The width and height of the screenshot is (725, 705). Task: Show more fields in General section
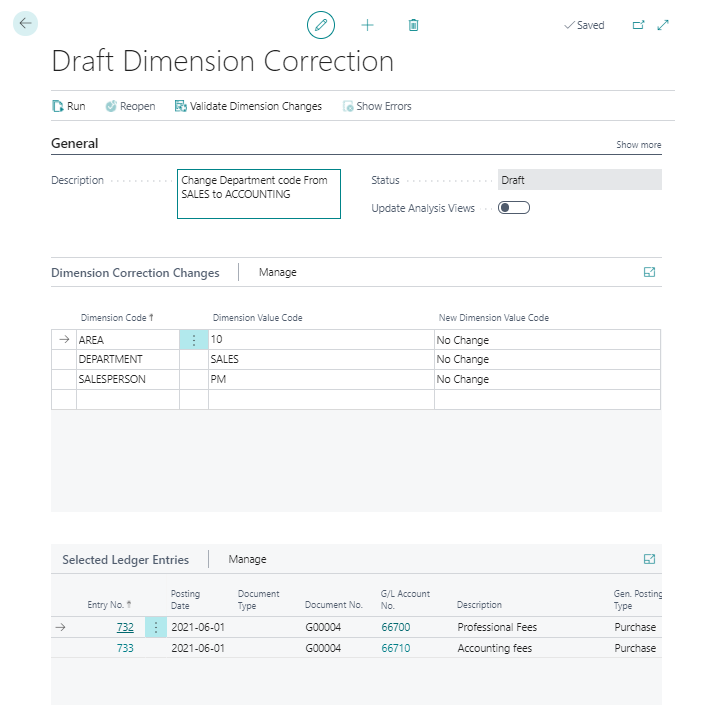(x=638, y=145)
